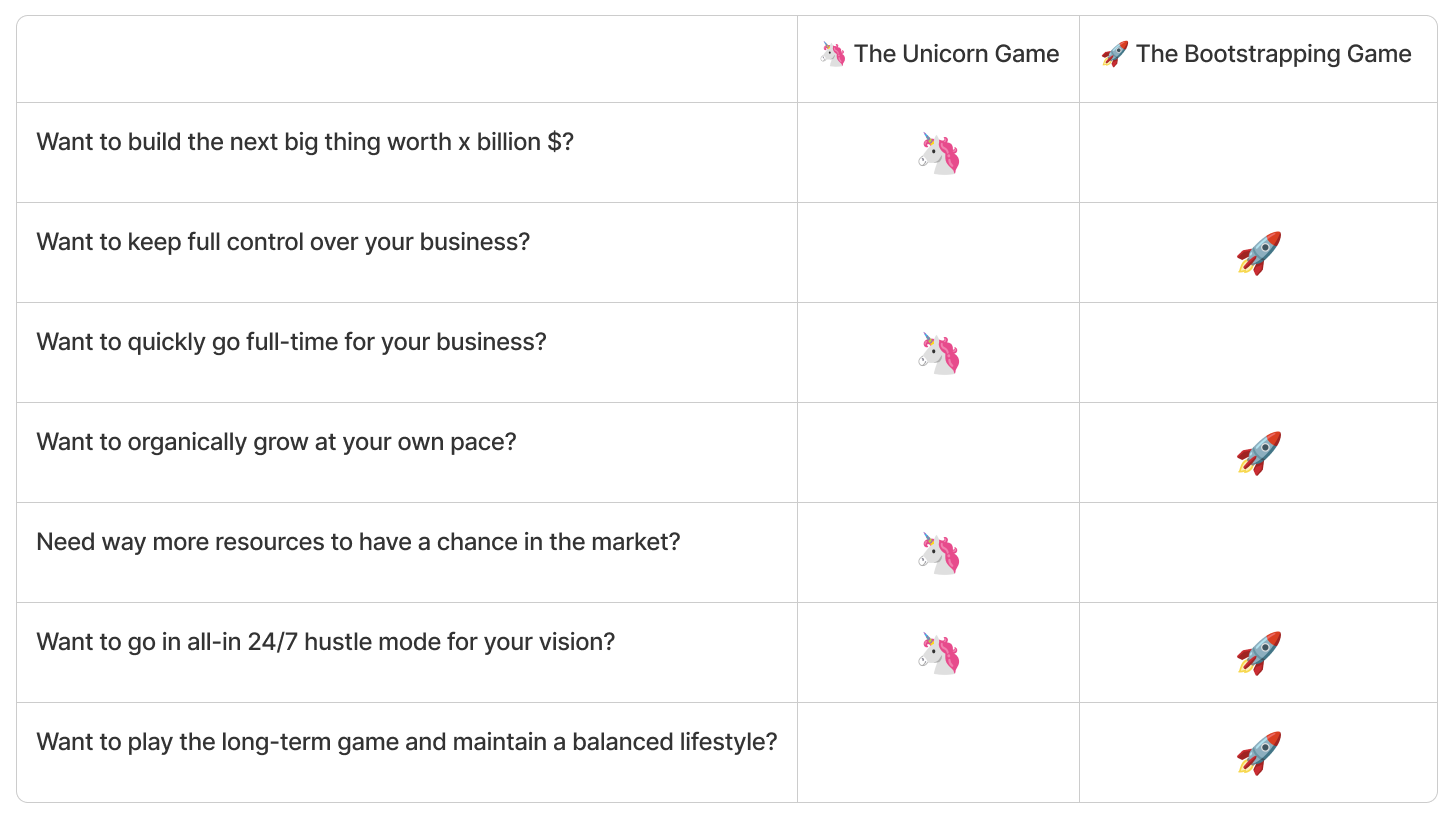The height and width of the screenshot is (819, 1453).
Task: Click the unicorn icon in the more resources row
Action: tap(939, 553)
